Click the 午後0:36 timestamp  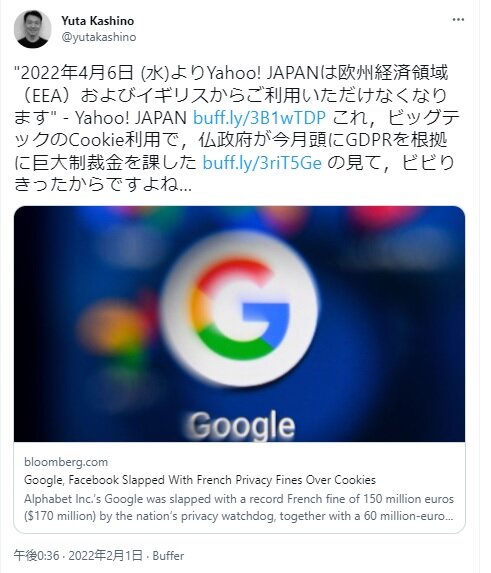[36, 555]
